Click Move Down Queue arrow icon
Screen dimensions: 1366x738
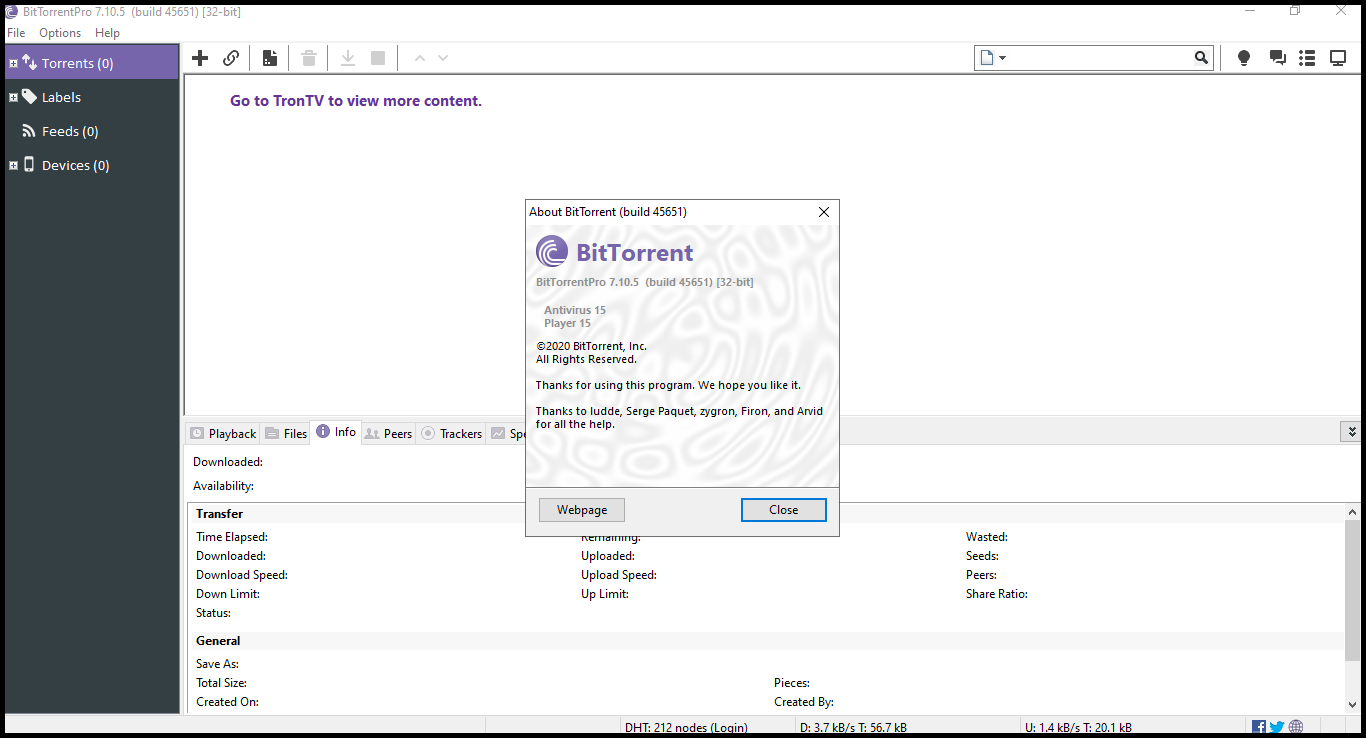coord(443,58)
